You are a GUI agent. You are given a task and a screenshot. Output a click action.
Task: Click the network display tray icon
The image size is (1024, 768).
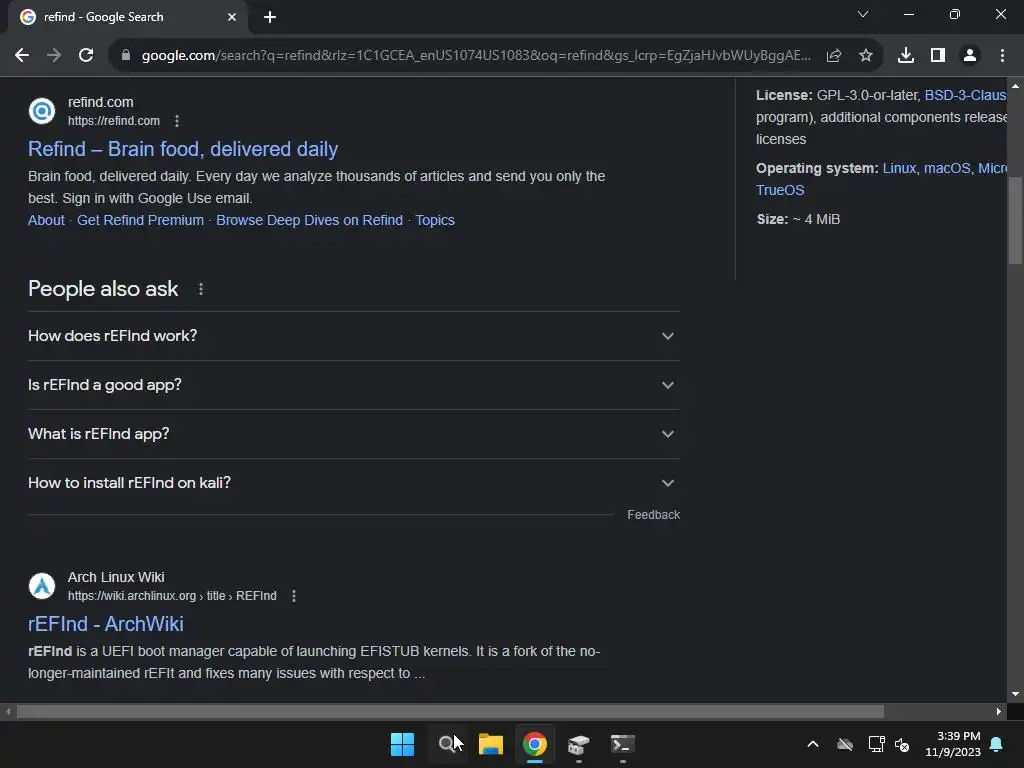coord(876,744)
